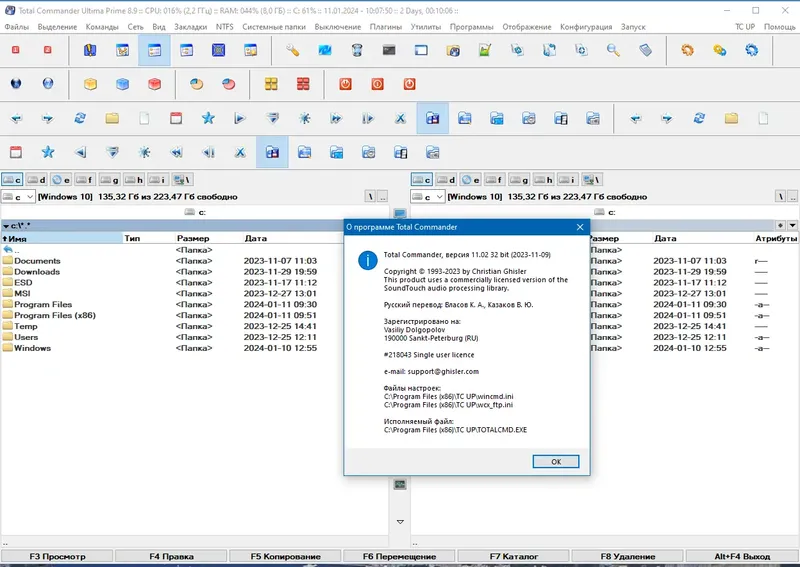The width and height of the screenshot is (800, 567).
Task: Open the Закладки menu
Action: 190,27
